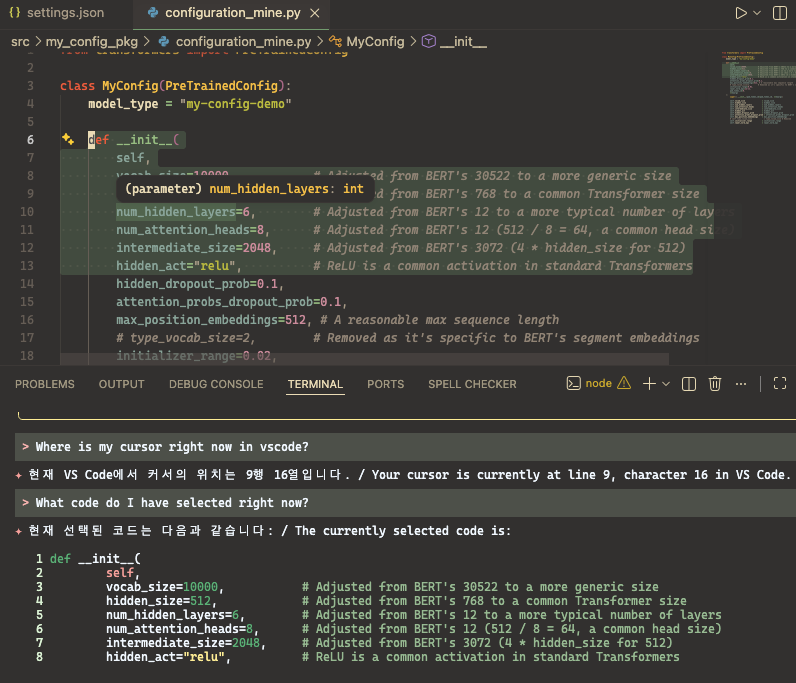Open the PORTS panel tab
796x683 pixels.
(385, 384)
